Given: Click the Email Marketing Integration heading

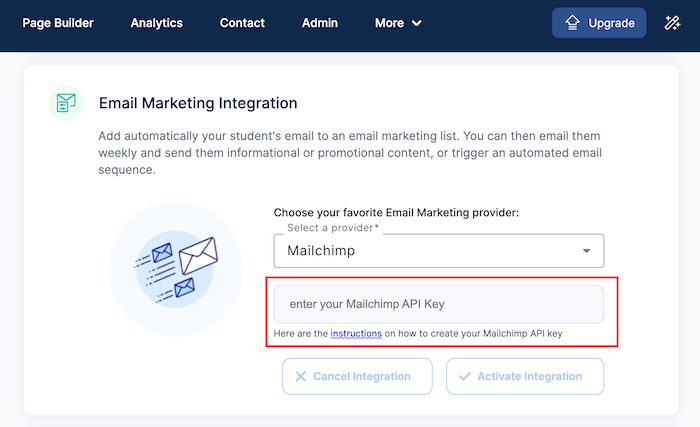Looking at the screenshot, I should click(x=198, y=103).
